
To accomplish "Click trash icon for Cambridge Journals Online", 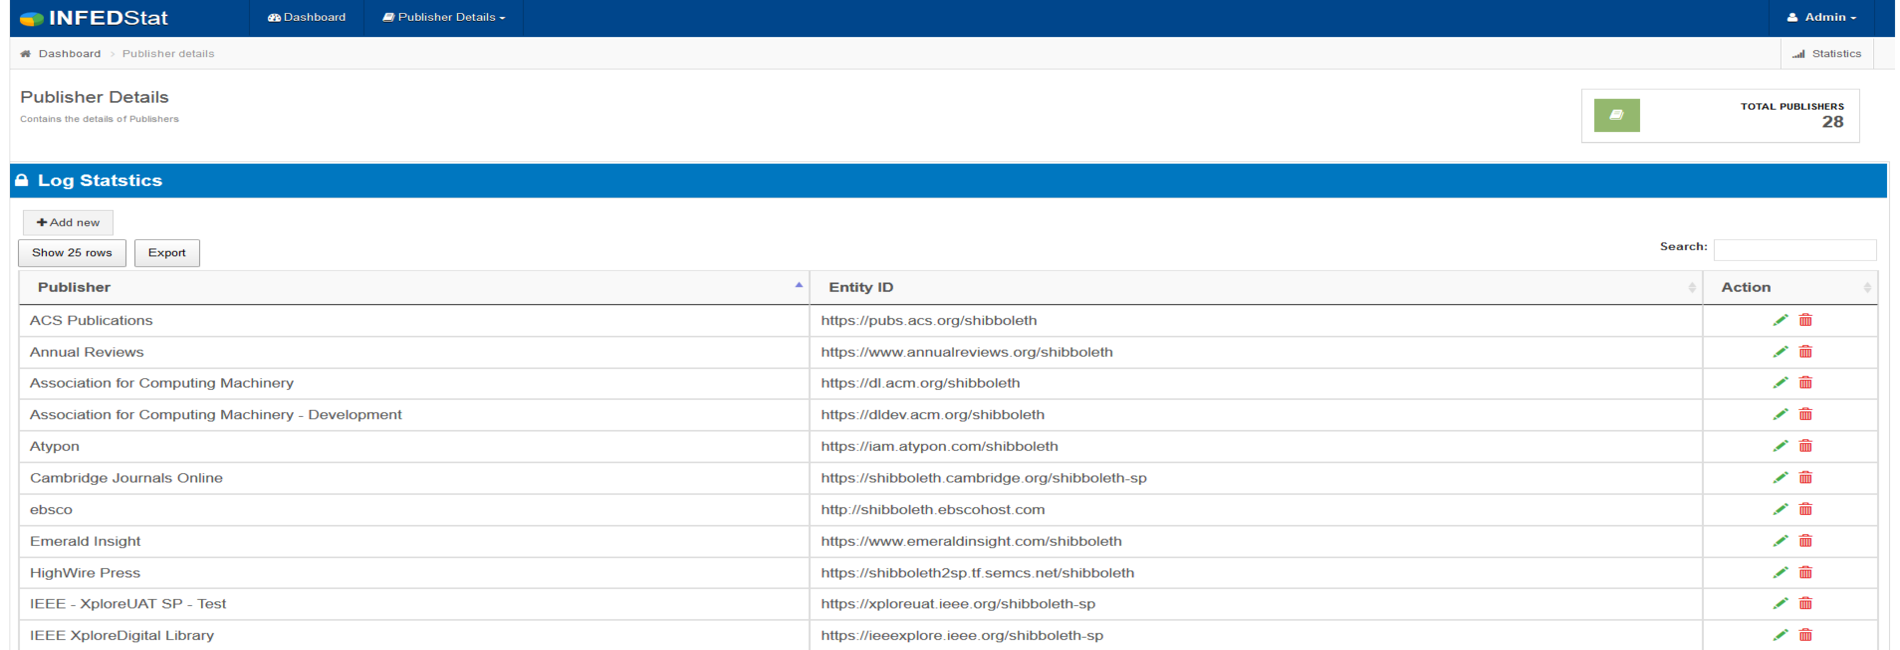I will click(x=1805, y=478).
